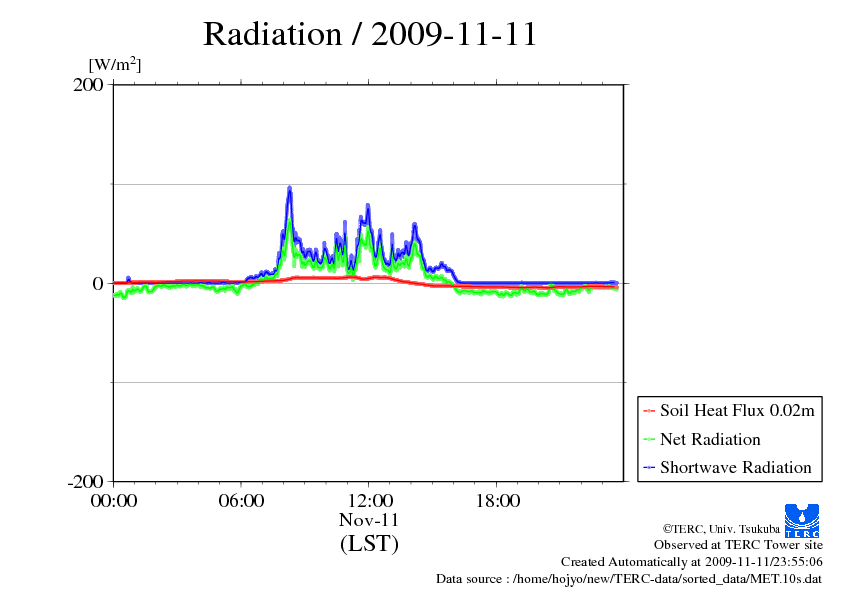Click the blue Shortwave Radiation legend marker
The width and height of the screenshot is (842, 595).
tap(649, 468)
